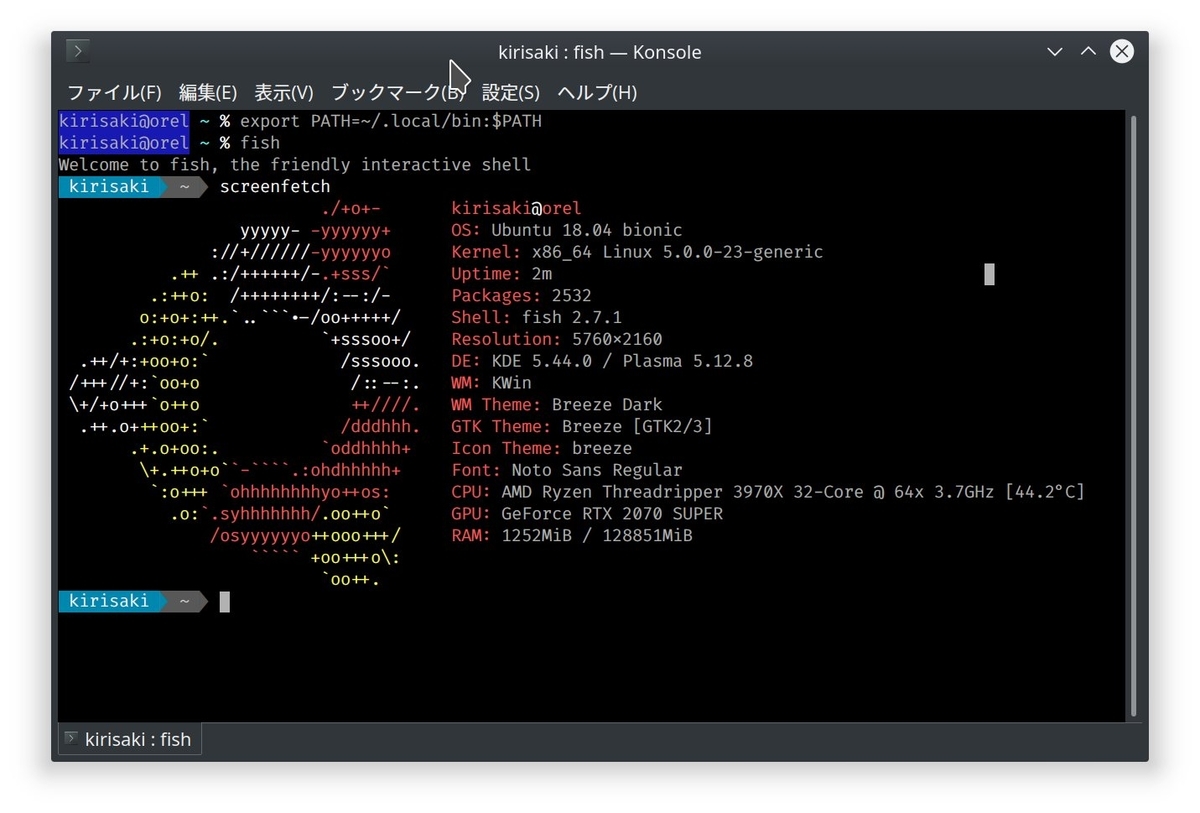
Task: Click the terminal icon on the fish tab
Action: pos(71,739)
